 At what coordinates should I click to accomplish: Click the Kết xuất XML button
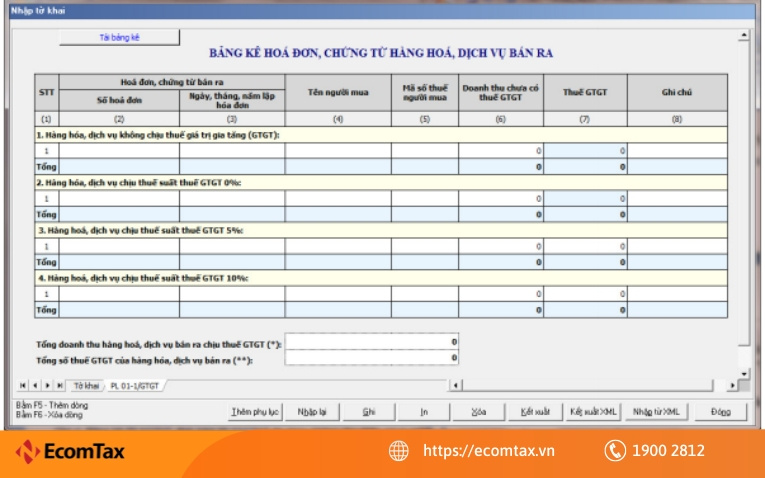pyautogui.click(x=593, y=412)
